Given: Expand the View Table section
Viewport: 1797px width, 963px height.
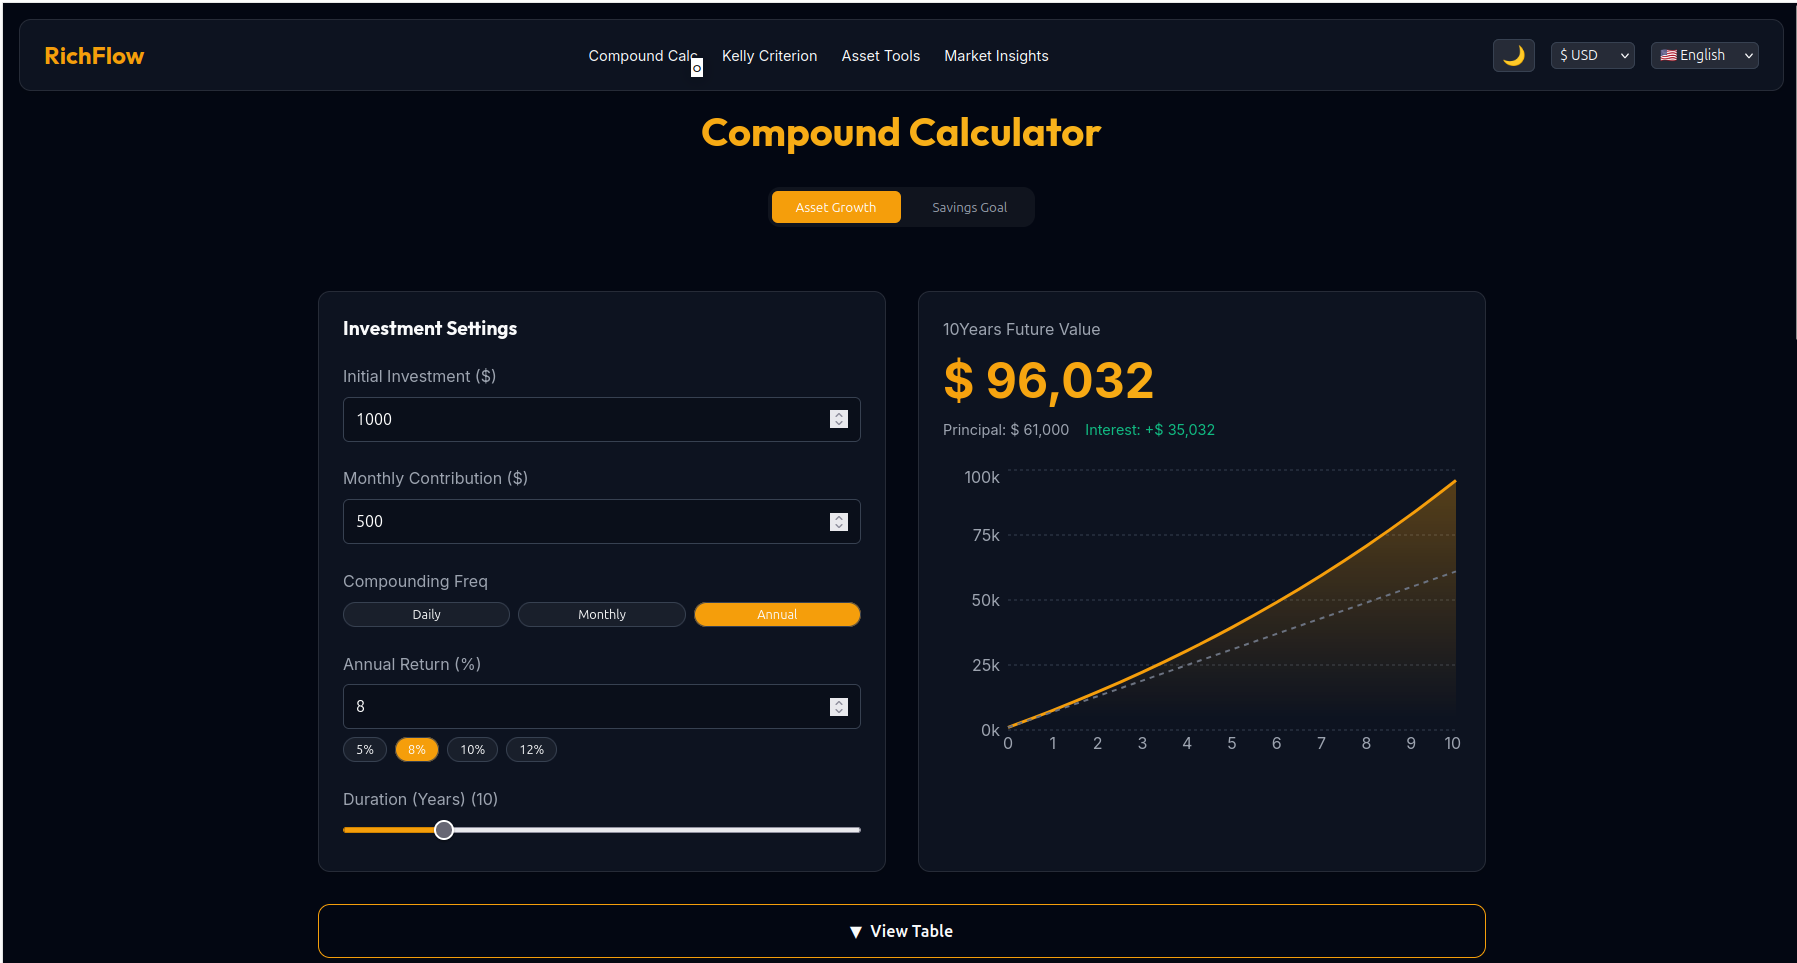Looking at the screenshot, I should (x=901, y=931).
